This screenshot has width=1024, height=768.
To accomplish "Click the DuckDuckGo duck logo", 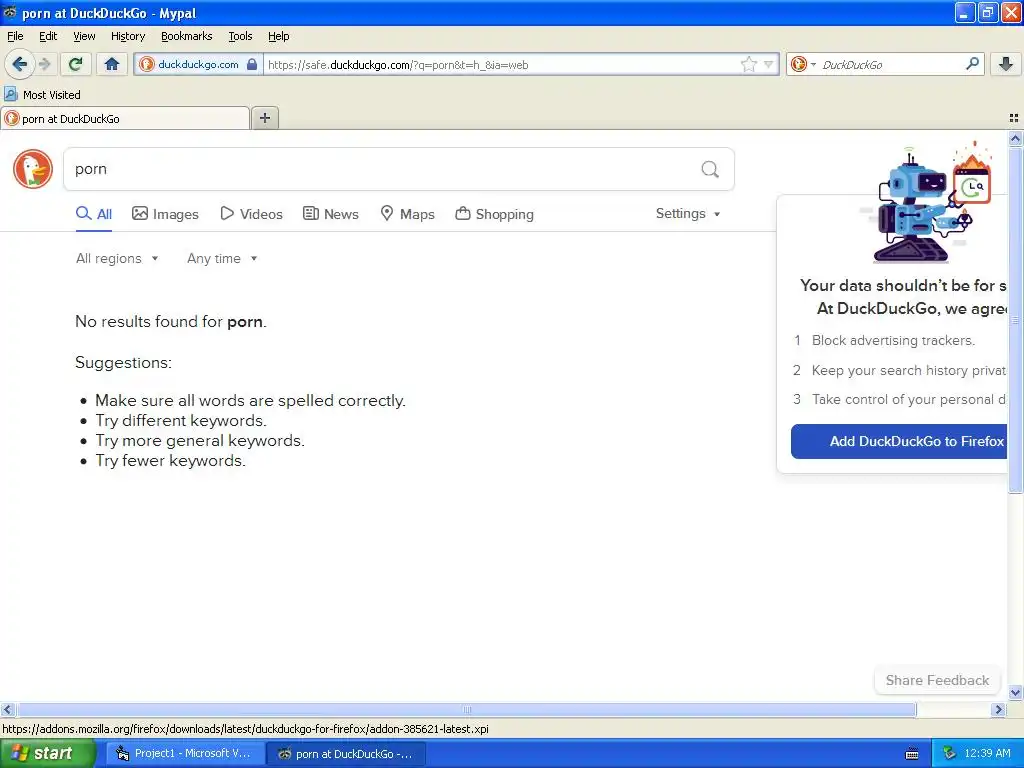I will click(33, 168).
